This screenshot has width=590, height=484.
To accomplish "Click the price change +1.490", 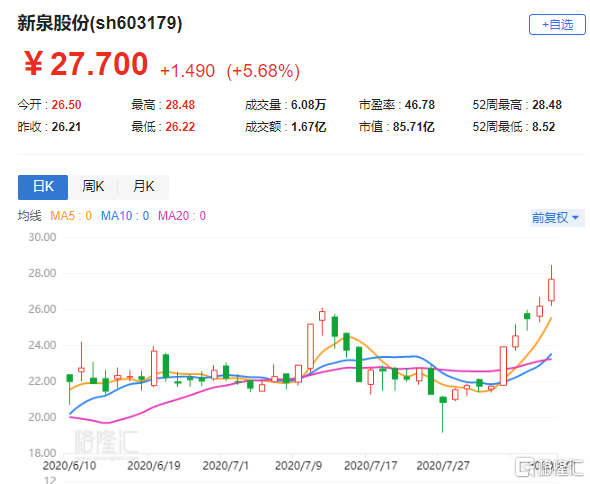I will click(187, 71).
